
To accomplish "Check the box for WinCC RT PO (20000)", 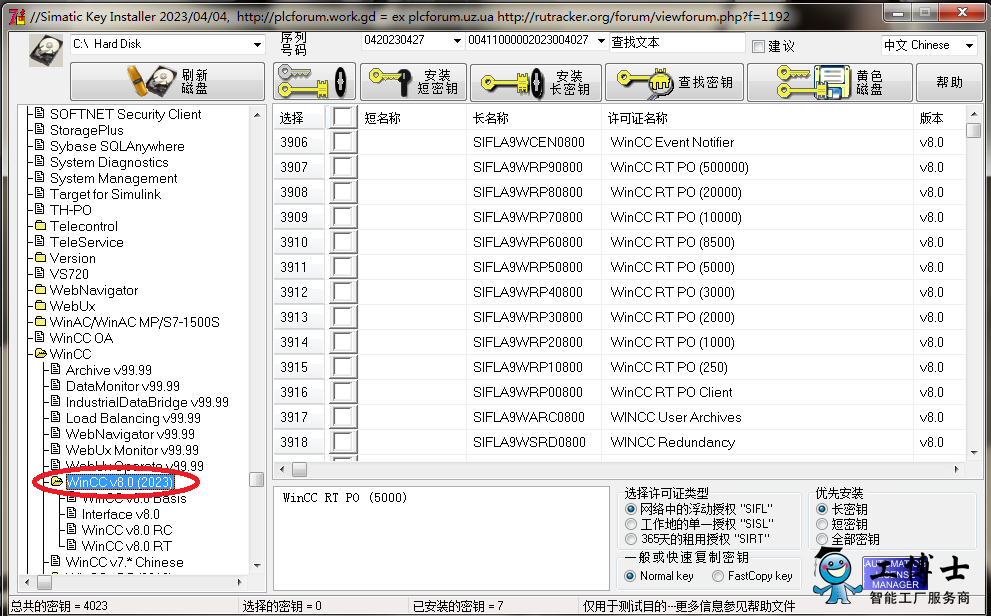I will point(342,192).
